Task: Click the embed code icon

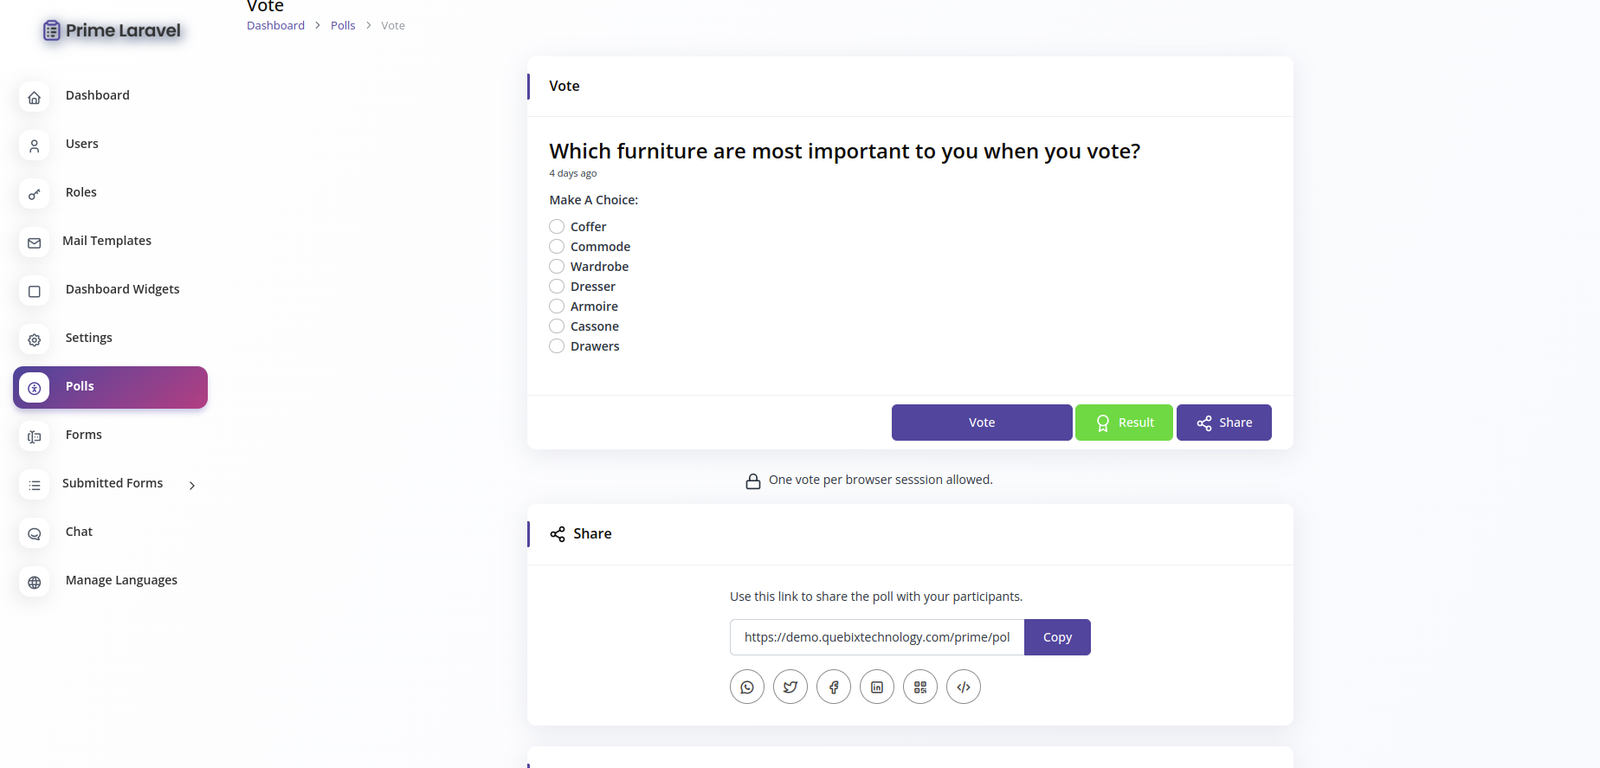Action: 964,687
